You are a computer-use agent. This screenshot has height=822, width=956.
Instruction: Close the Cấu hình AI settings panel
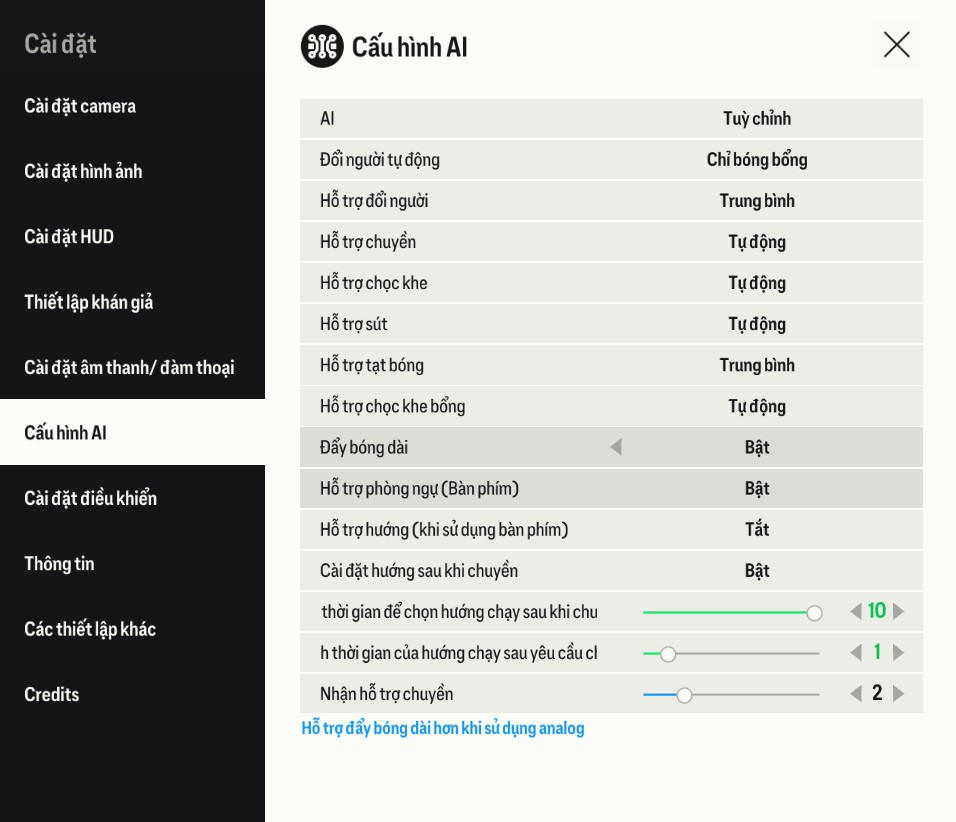[896, 45]
